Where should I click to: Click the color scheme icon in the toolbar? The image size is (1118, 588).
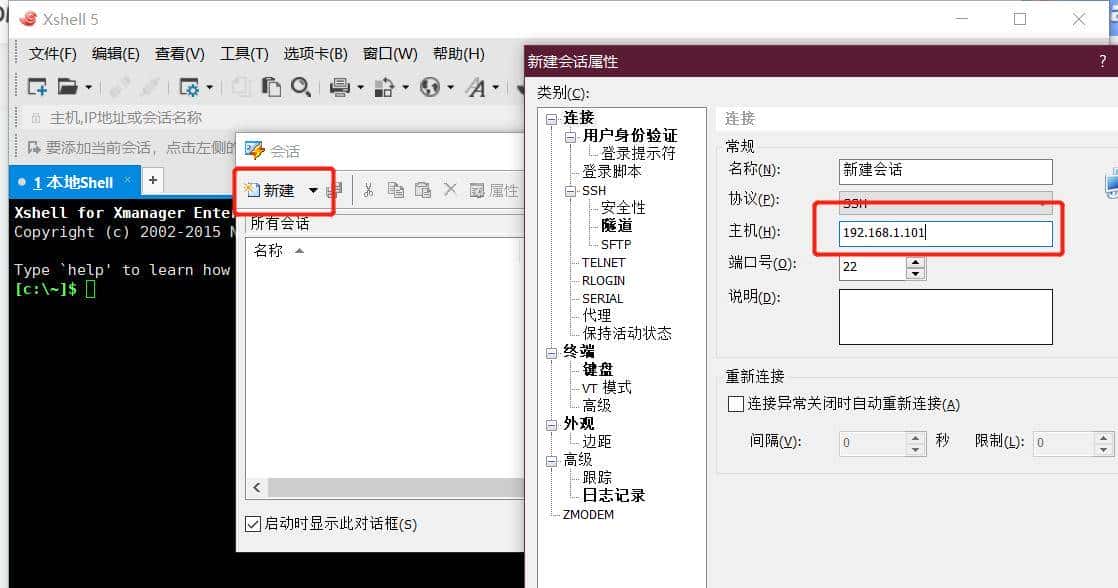pos(384,88)
